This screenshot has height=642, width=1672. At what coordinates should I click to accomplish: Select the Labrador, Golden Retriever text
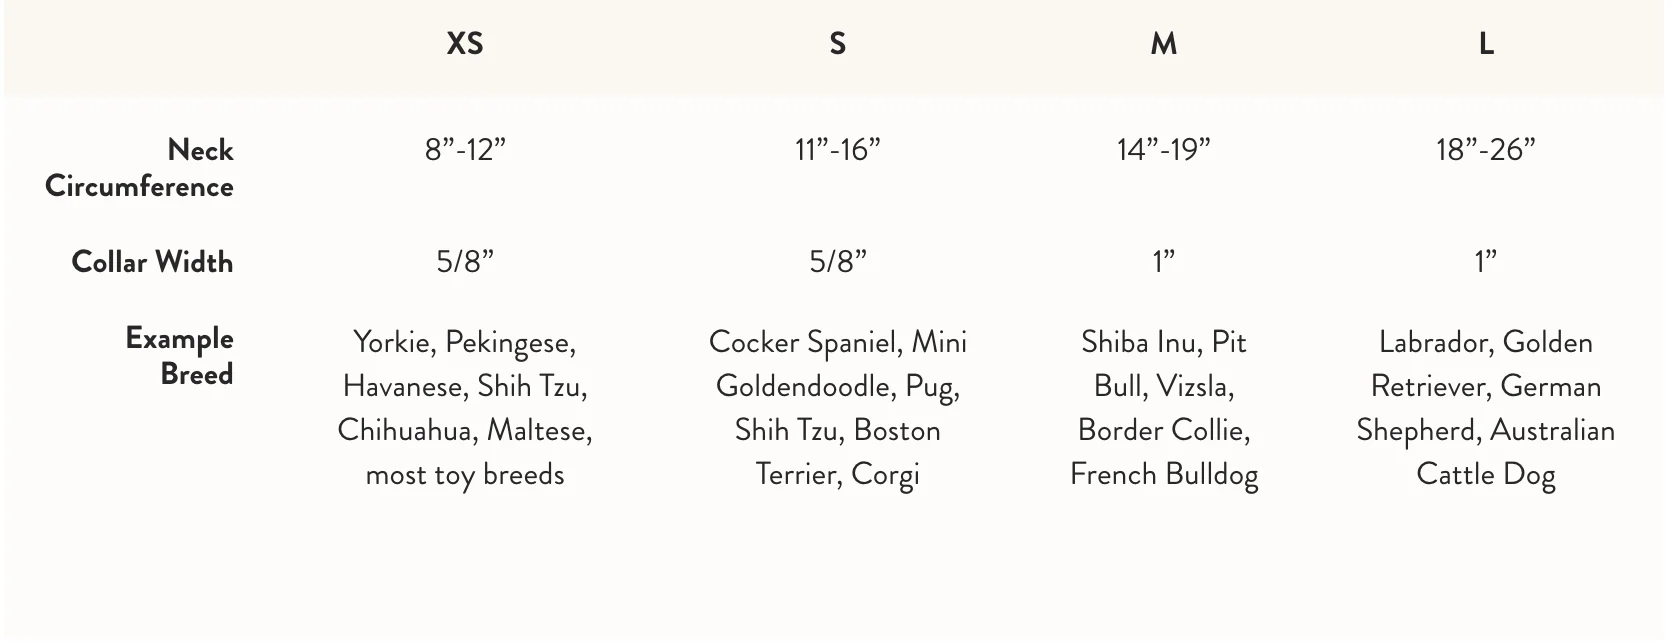(1486, 364)
